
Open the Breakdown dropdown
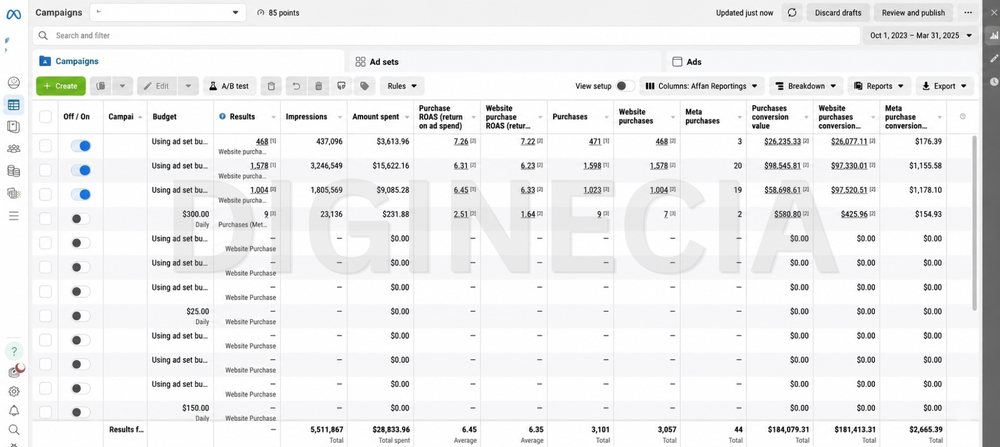coord(806,86)
